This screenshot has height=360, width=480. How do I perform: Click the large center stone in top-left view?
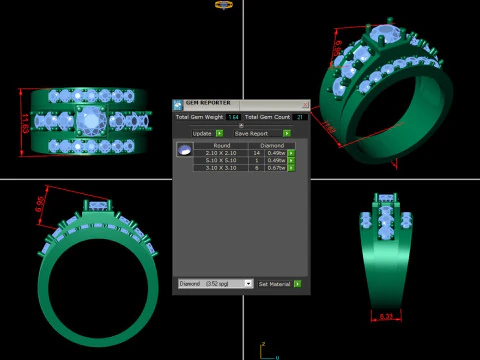[x=91, y=121]
